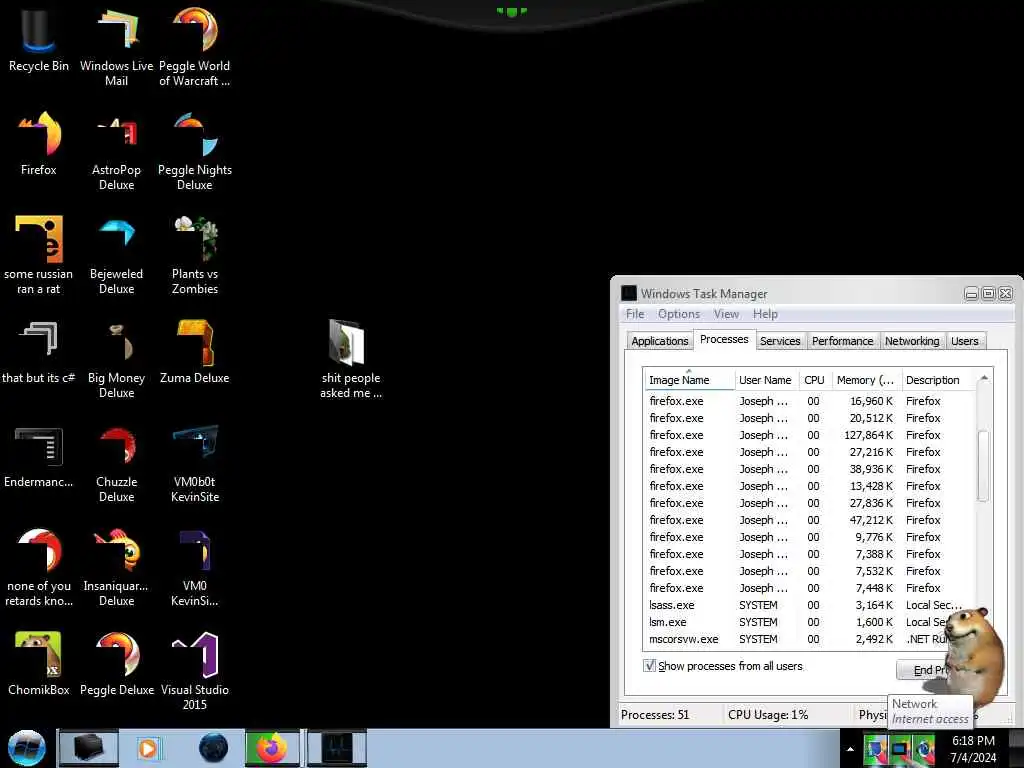
Task: Switch to the Services tab
Action: [x=780, y=341]
